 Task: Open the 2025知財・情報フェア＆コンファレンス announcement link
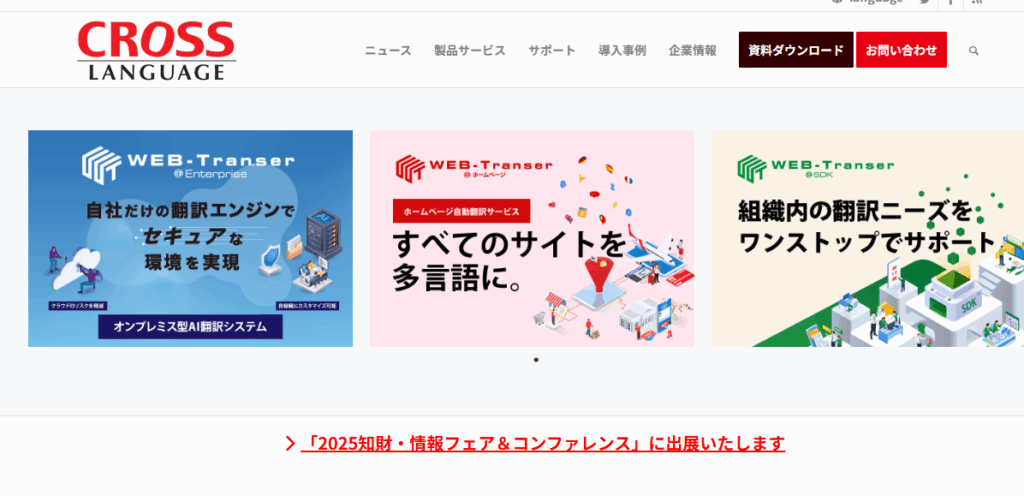(543, 444)
